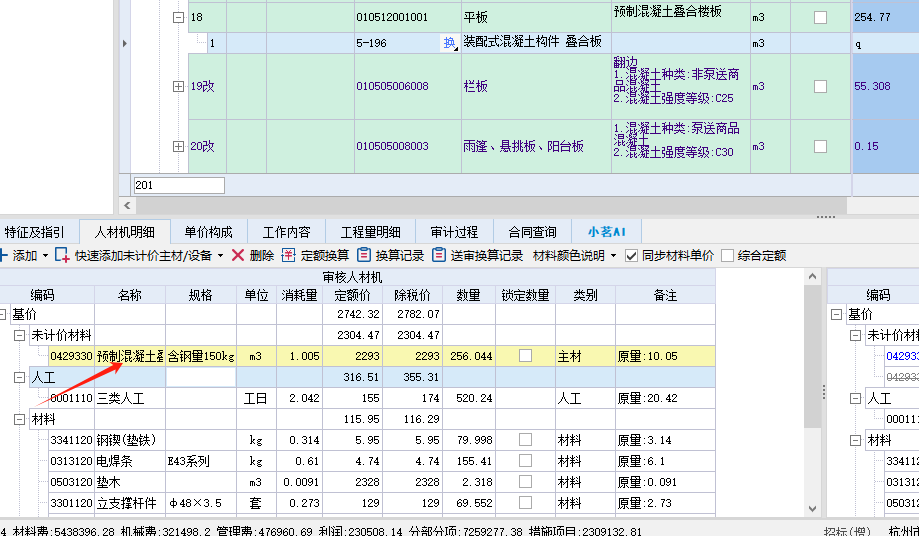Screen dimensions: 919x536
Task: Toggle 锁定数量 checkbox for 电焊条 row
Action: click(x=526, y=461)
